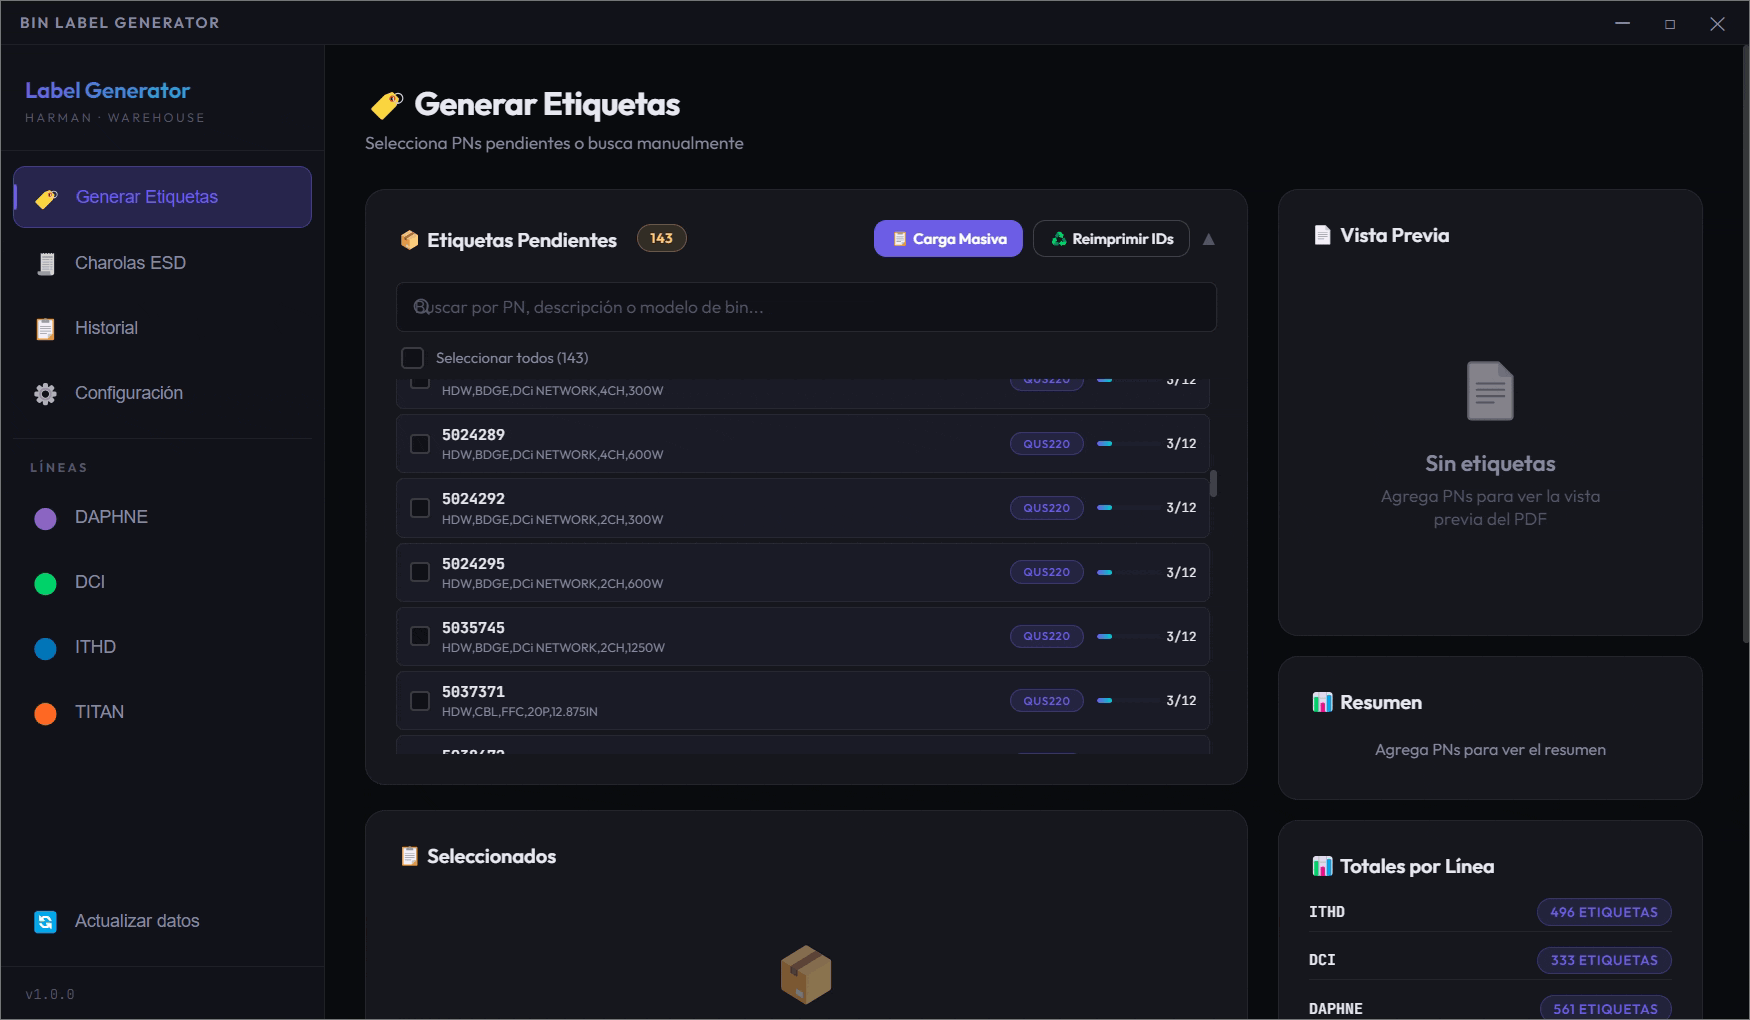The height and width of the screenshot is (1020, 1750).
Task: Click the 496 ETIQUETAS badge for ITHD
Action: (x=1604, y=911)
